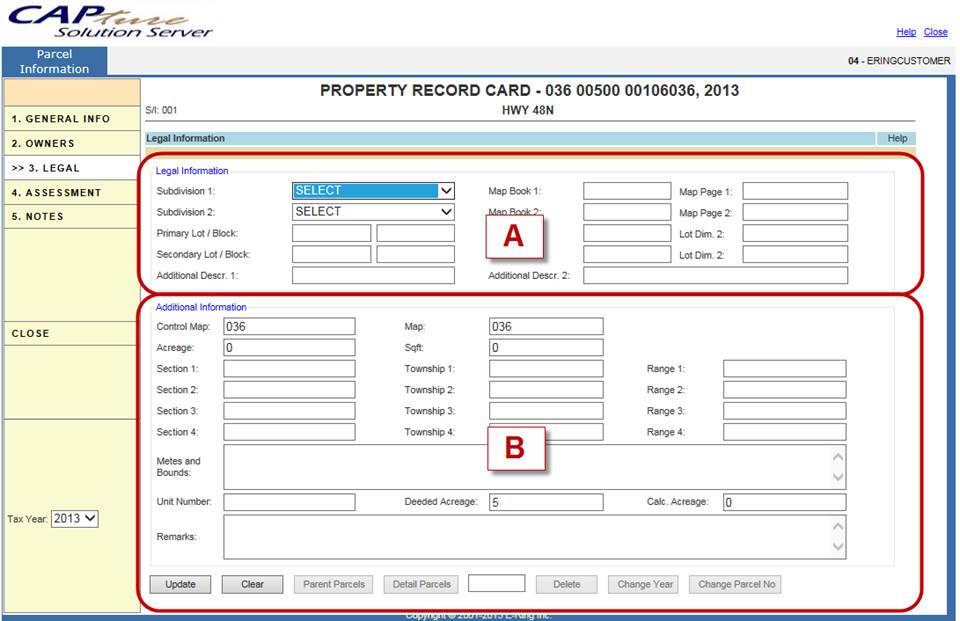
Task: Click the Delete button
Action: 567,584
